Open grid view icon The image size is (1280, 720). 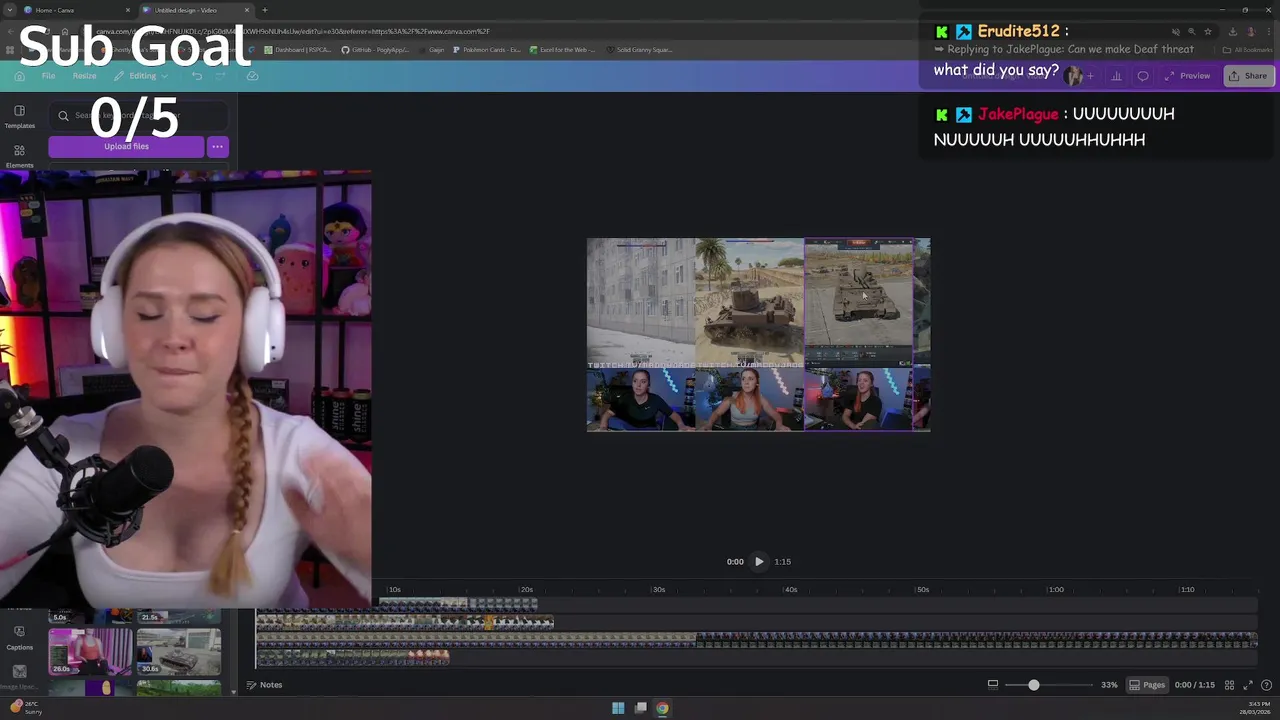(1230, 685)
